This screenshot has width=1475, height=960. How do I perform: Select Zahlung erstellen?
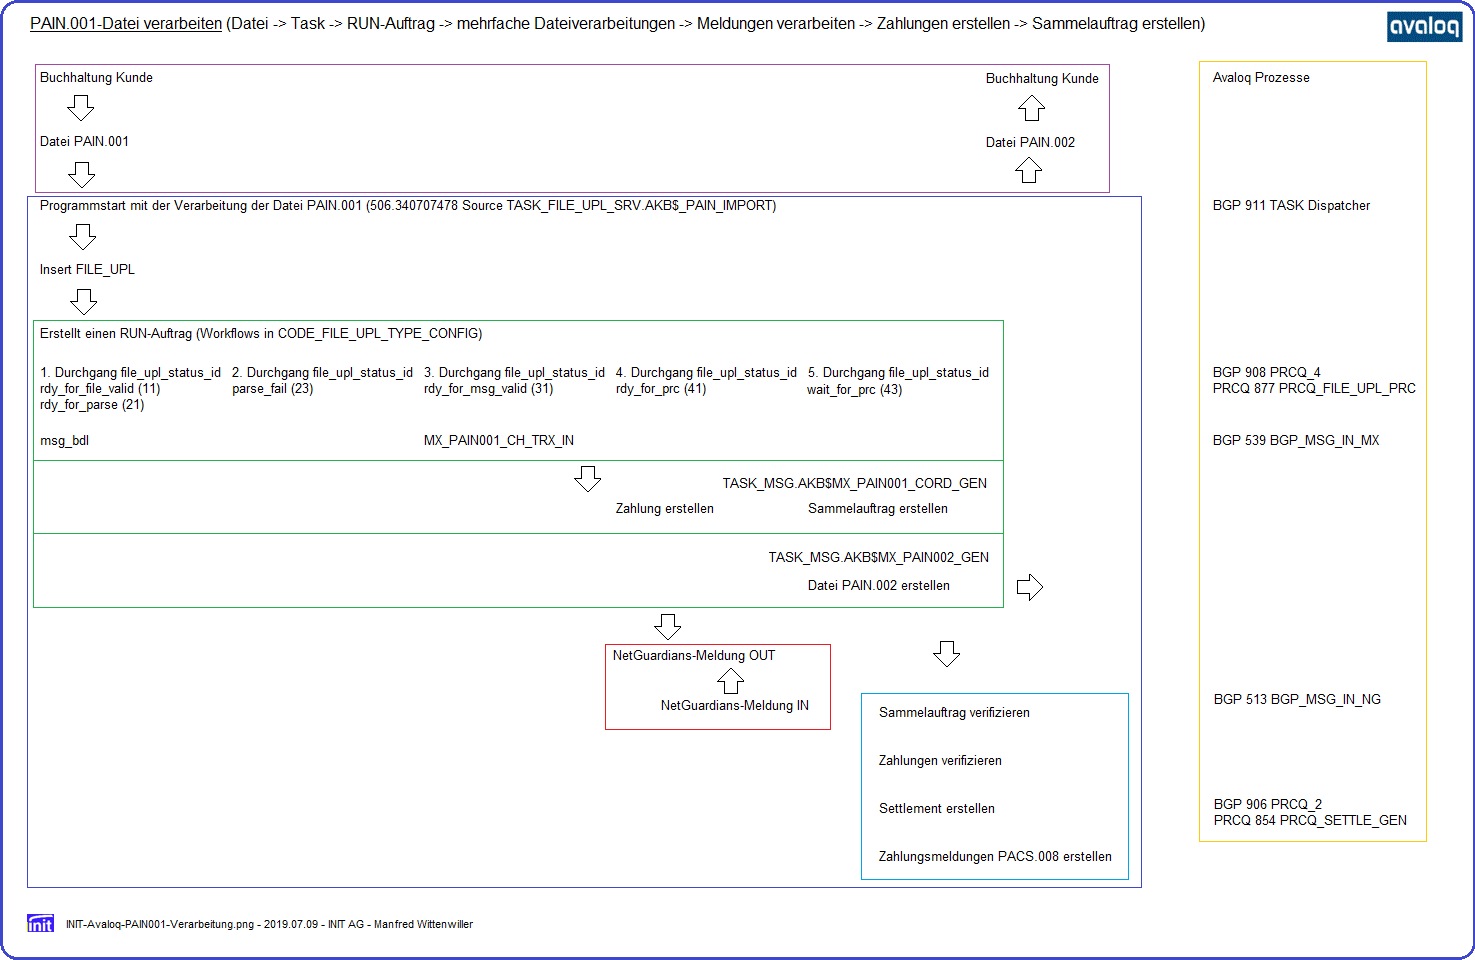pyautogui.click(x=665, y=508)
